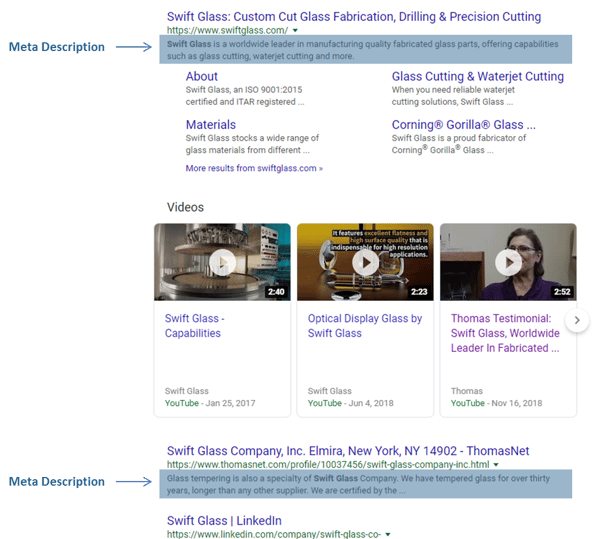This screenshot has width=600, height=539.
Task: Click the thomasnet.com profile URL text
Action: [x=328, y=465]
